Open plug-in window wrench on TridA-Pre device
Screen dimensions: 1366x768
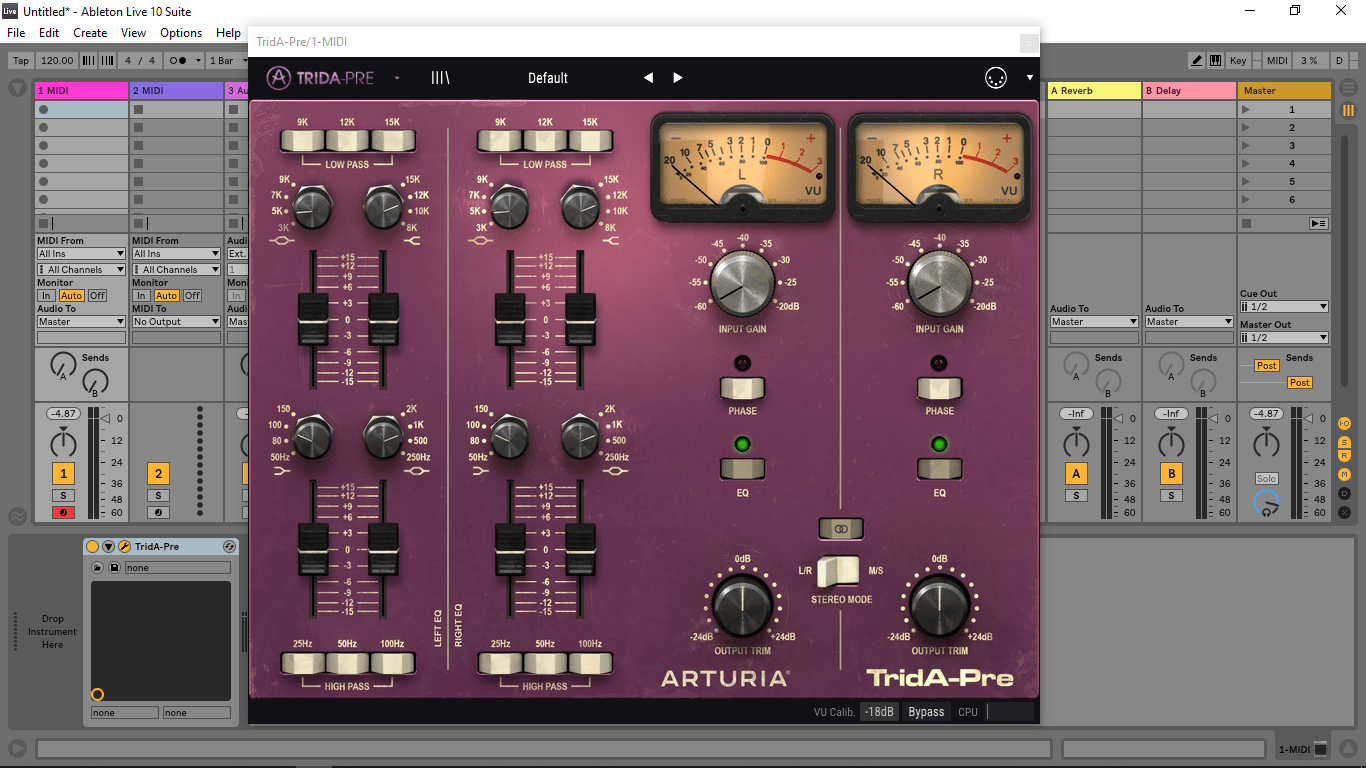click(x=125, y=547)
